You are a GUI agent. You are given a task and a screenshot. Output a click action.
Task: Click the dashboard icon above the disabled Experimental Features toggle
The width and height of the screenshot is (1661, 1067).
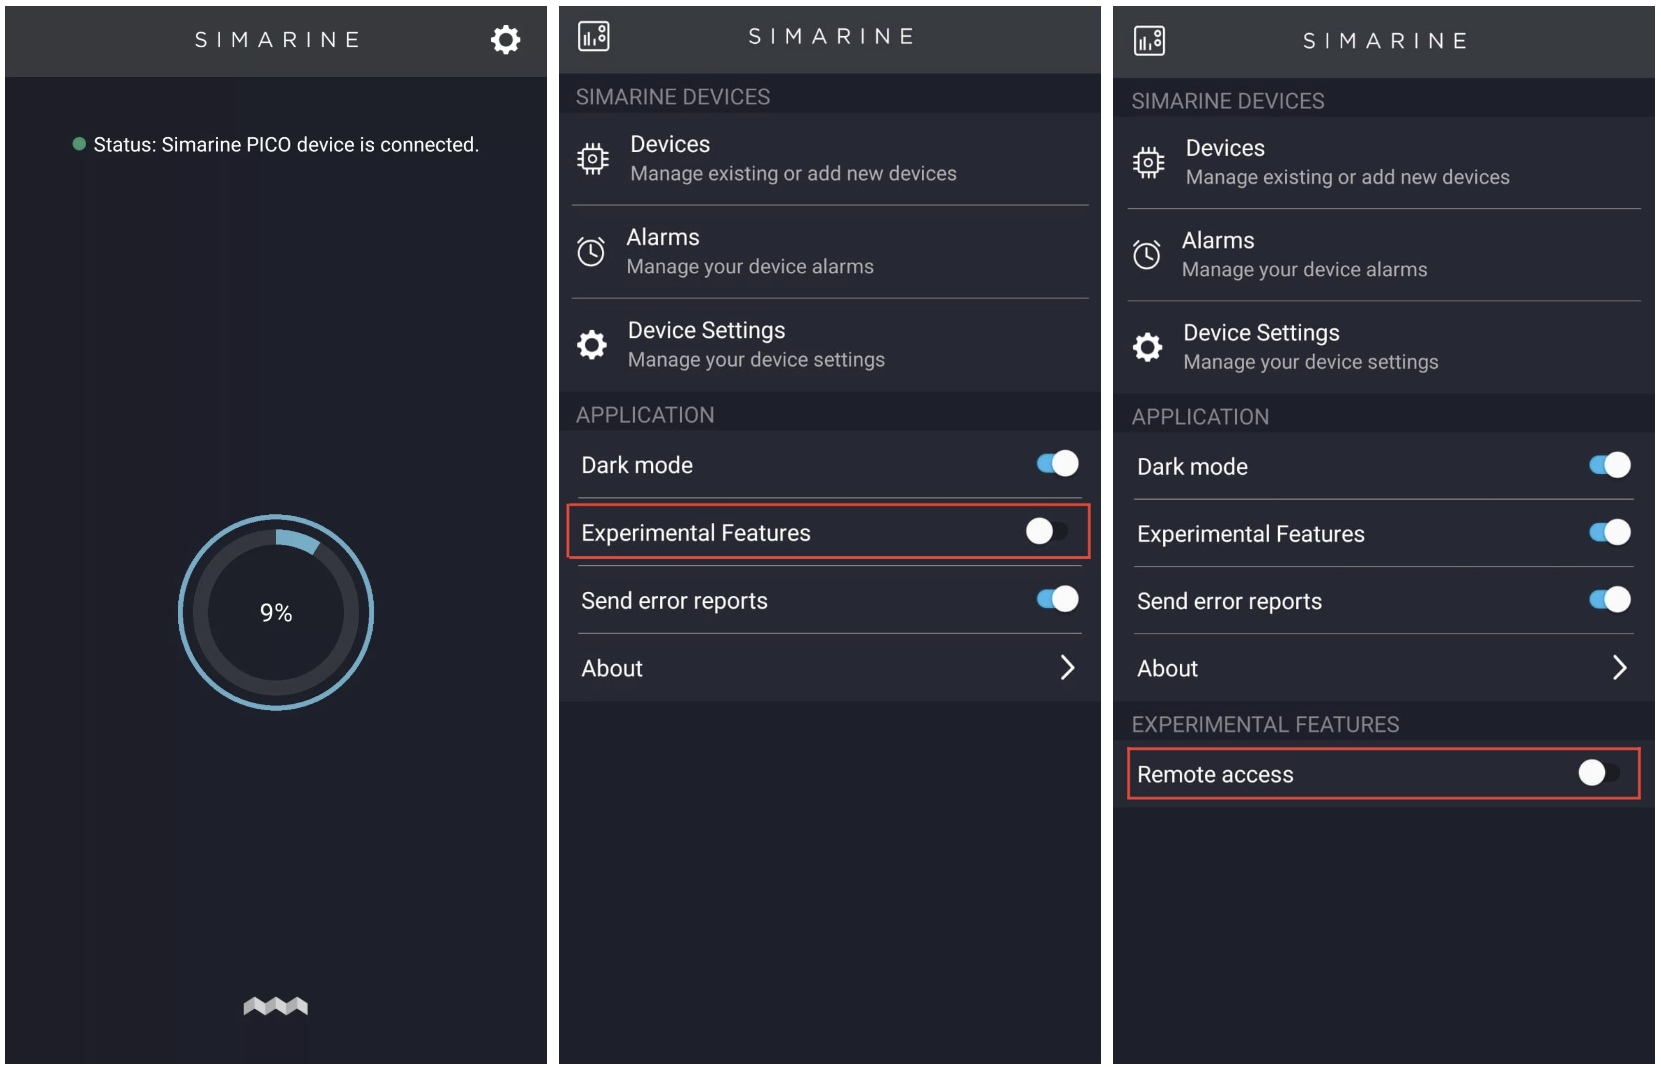coord(594,37)
